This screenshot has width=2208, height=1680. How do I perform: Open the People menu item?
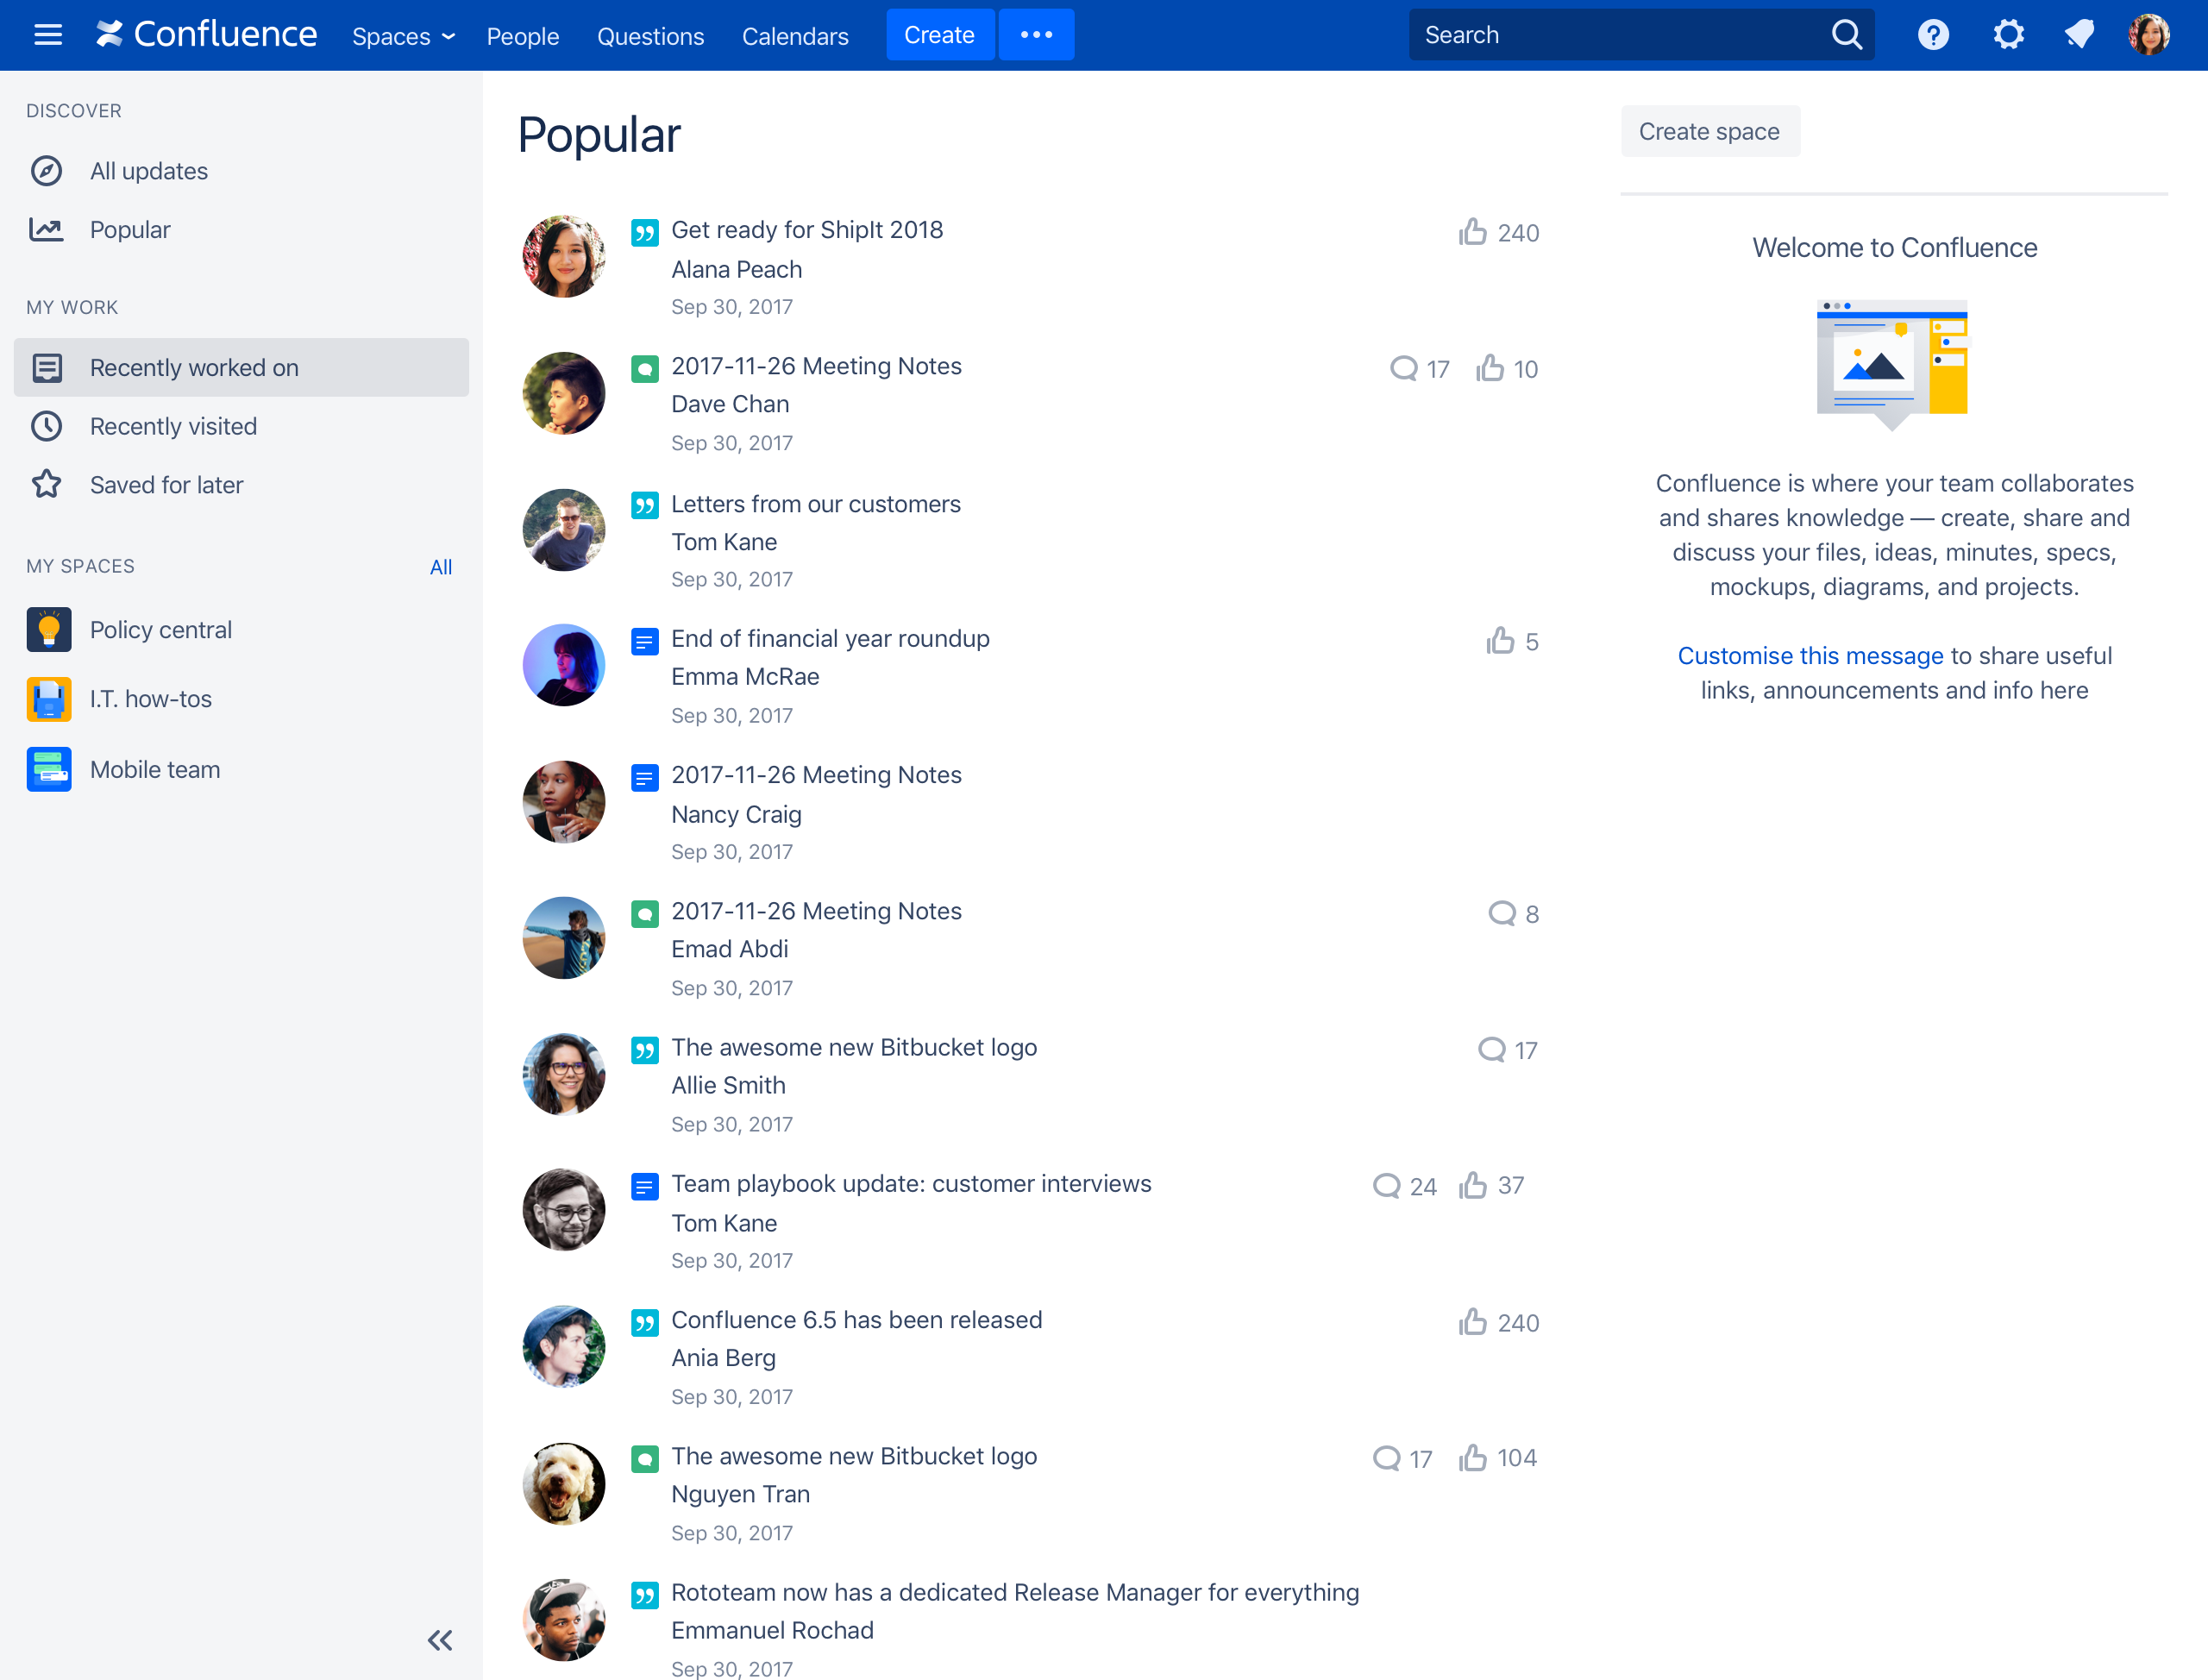523,36
